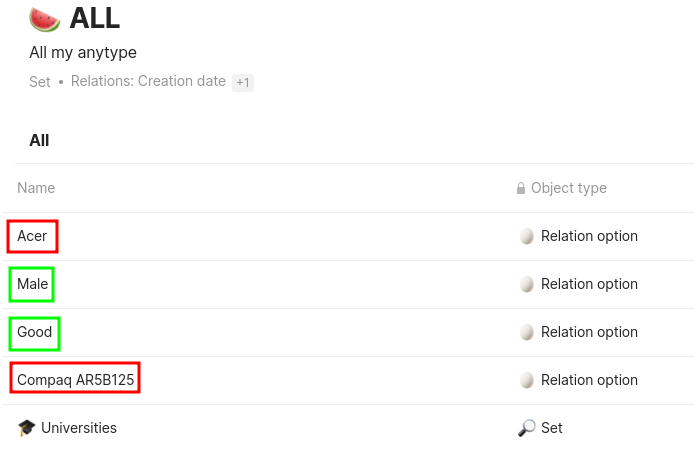Screen dimensions: 694x452
Task: Click the Male row's Relation option egg icon
Action: click(x=527, y=284)
